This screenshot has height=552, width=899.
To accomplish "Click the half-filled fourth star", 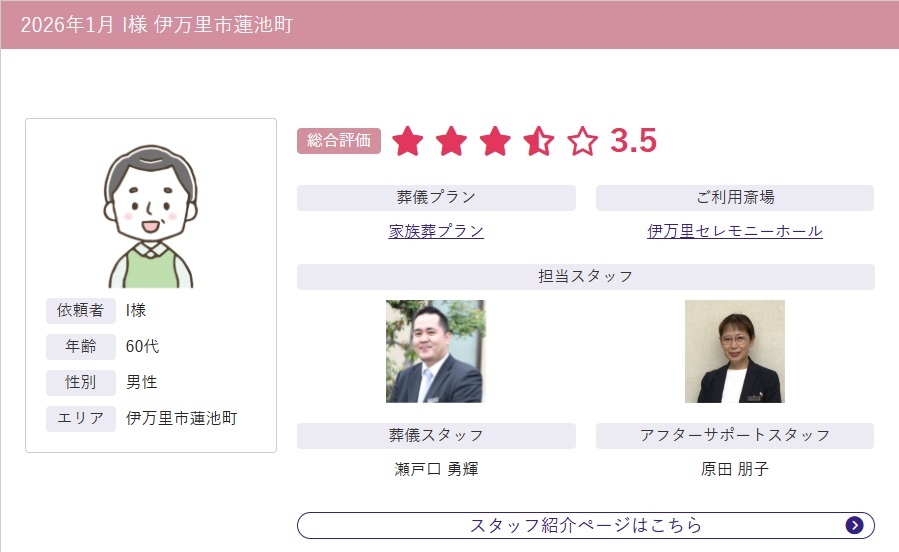I will coord(539,141).
